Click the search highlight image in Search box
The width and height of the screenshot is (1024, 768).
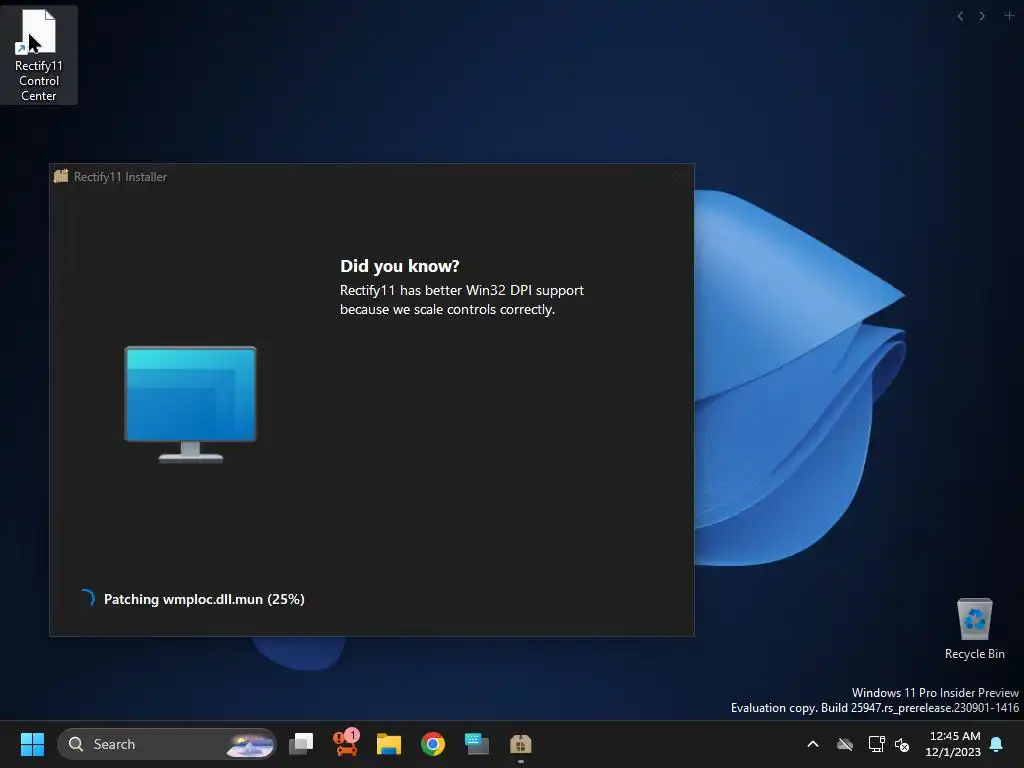click(x=251, y=744)
